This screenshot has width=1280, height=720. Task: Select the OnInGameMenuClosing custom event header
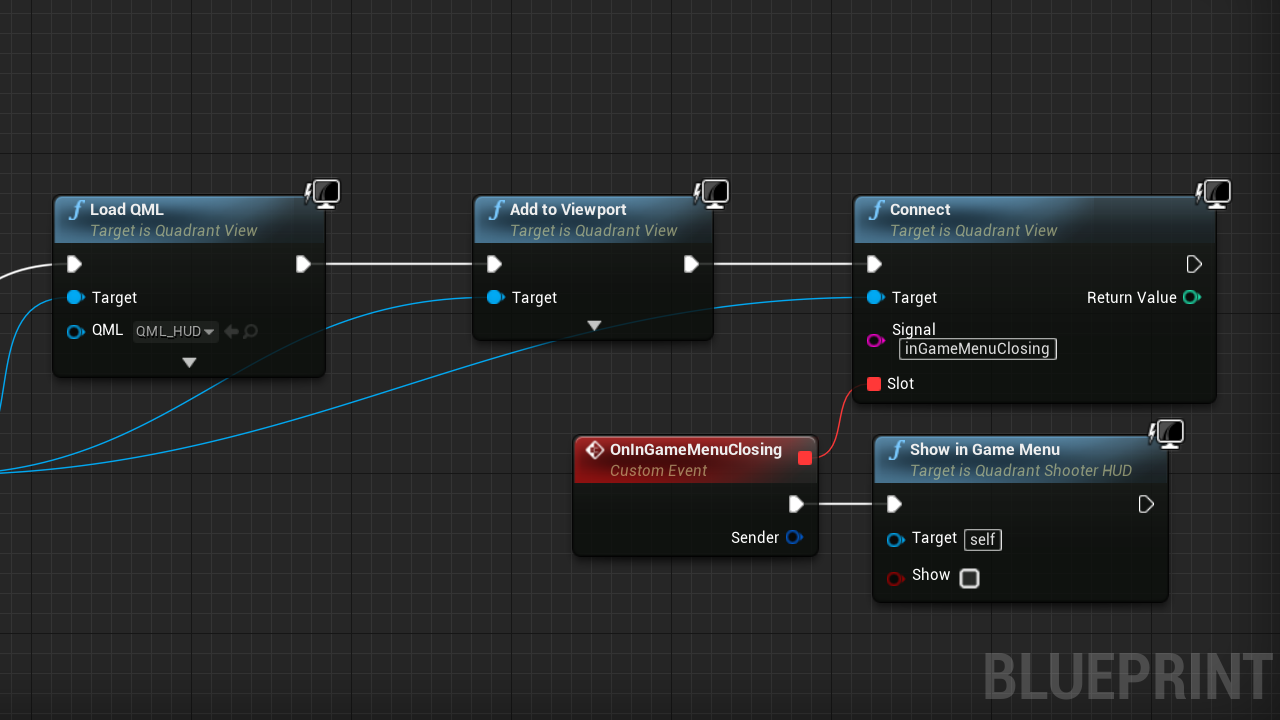pyautogui.click(x=695, y=450)
